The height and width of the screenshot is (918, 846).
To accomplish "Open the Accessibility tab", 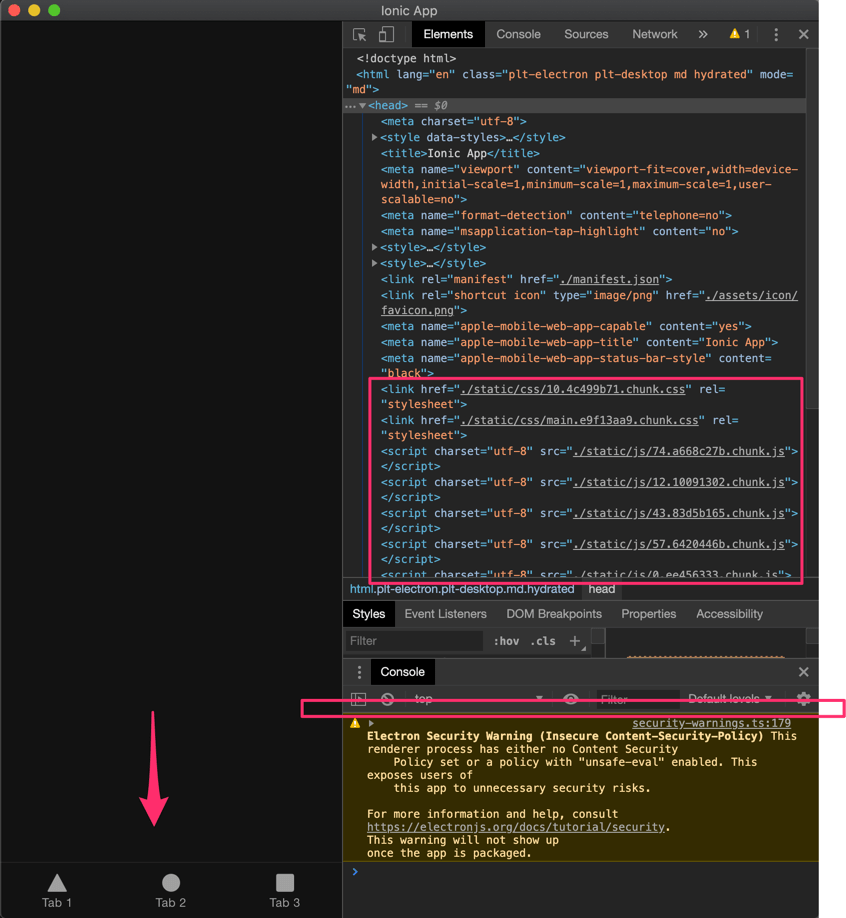I will [x=729, y=614].
